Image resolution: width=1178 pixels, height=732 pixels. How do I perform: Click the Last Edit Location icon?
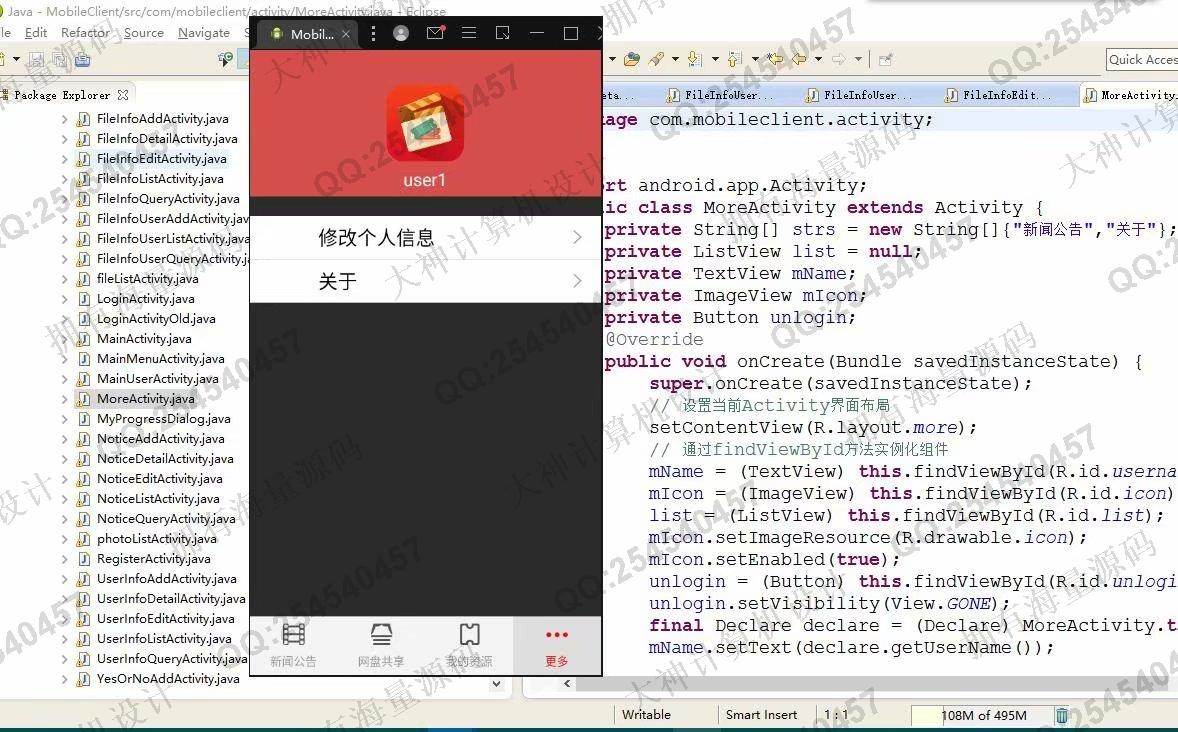[775, 59]
